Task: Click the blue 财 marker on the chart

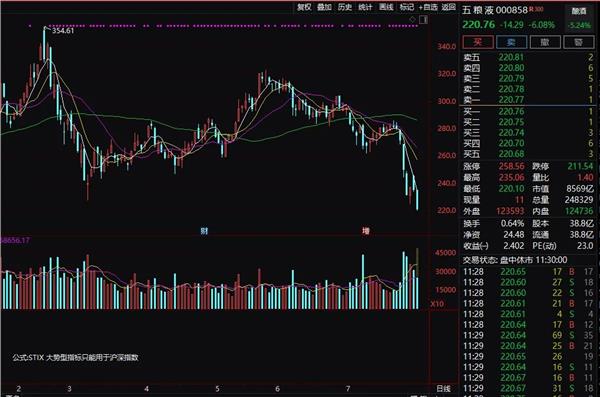Action: [204, 231]
